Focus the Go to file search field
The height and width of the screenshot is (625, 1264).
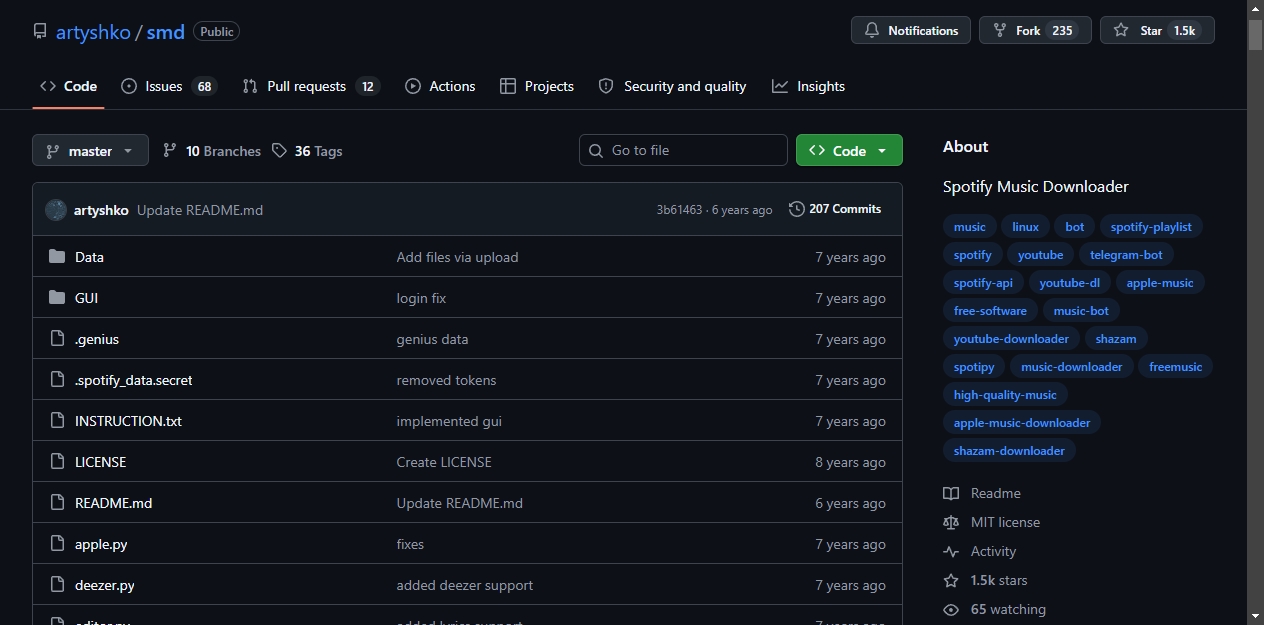[x=683, y=150]
